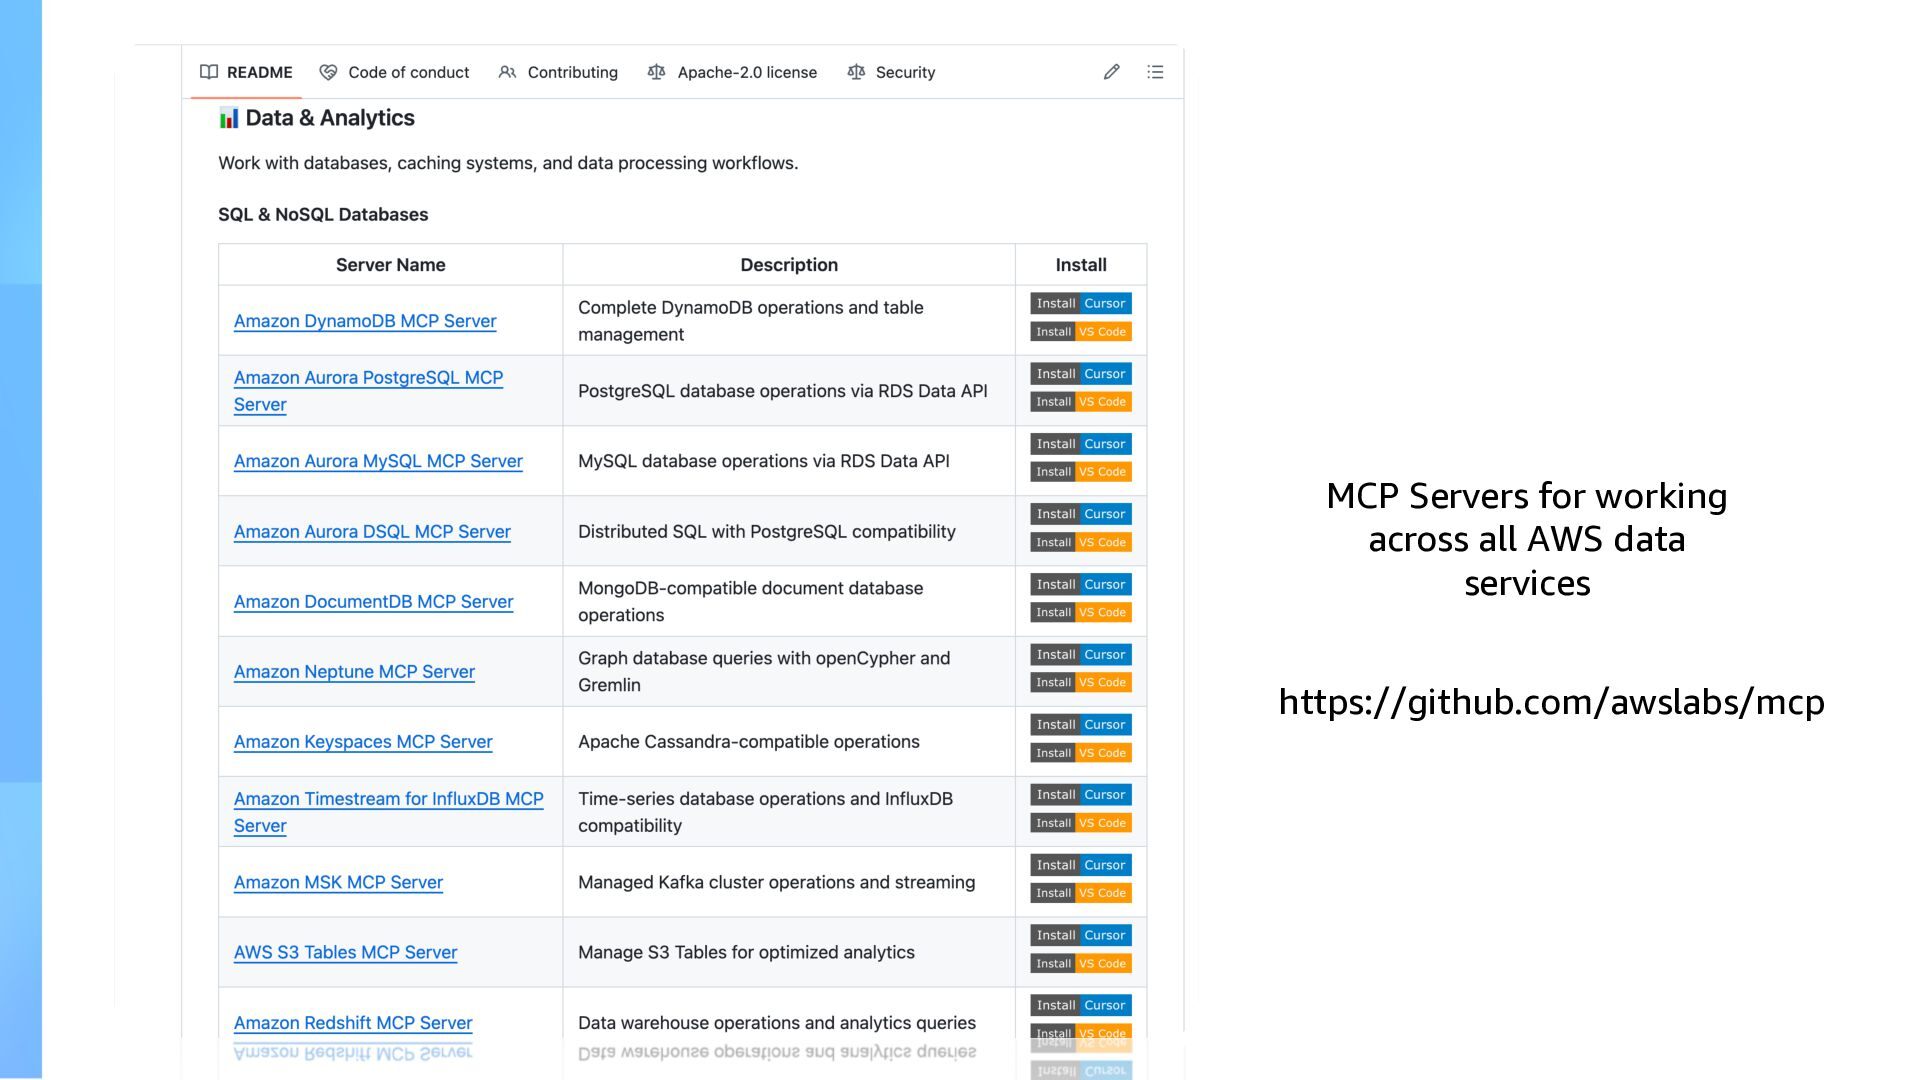Click the Contributing people icon
This screenshot has width=1920, height=1080.
coord(507,72)
